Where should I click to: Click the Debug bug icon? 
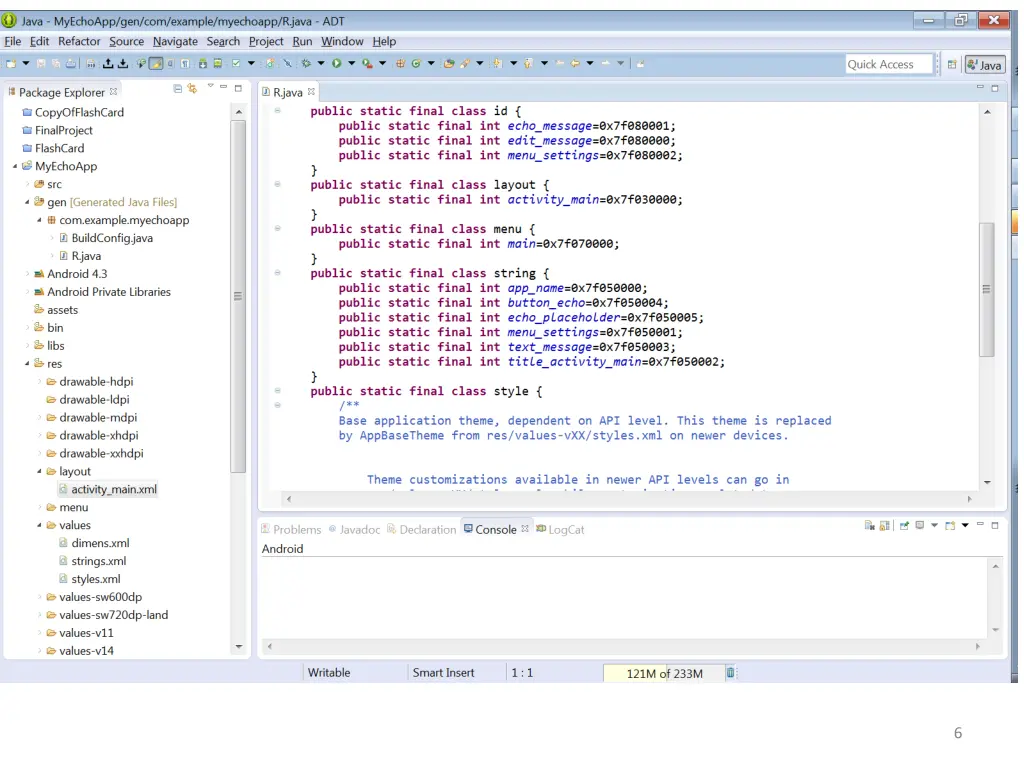(x=306, y=63)
